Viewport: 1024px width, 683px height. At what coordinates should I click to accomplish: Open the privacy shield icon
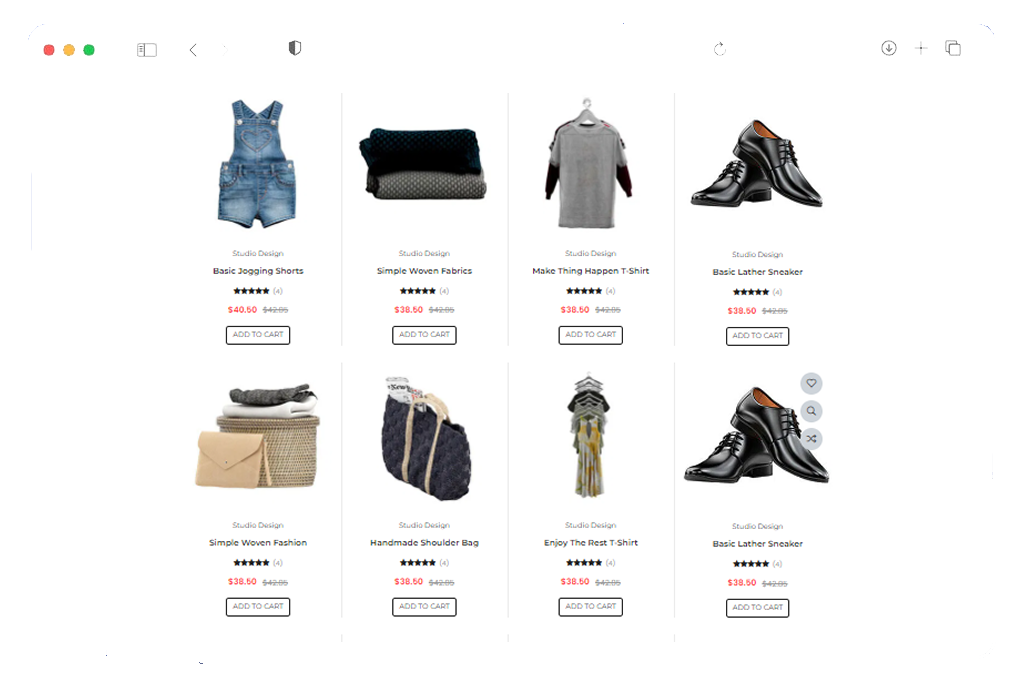click(295, 48)
